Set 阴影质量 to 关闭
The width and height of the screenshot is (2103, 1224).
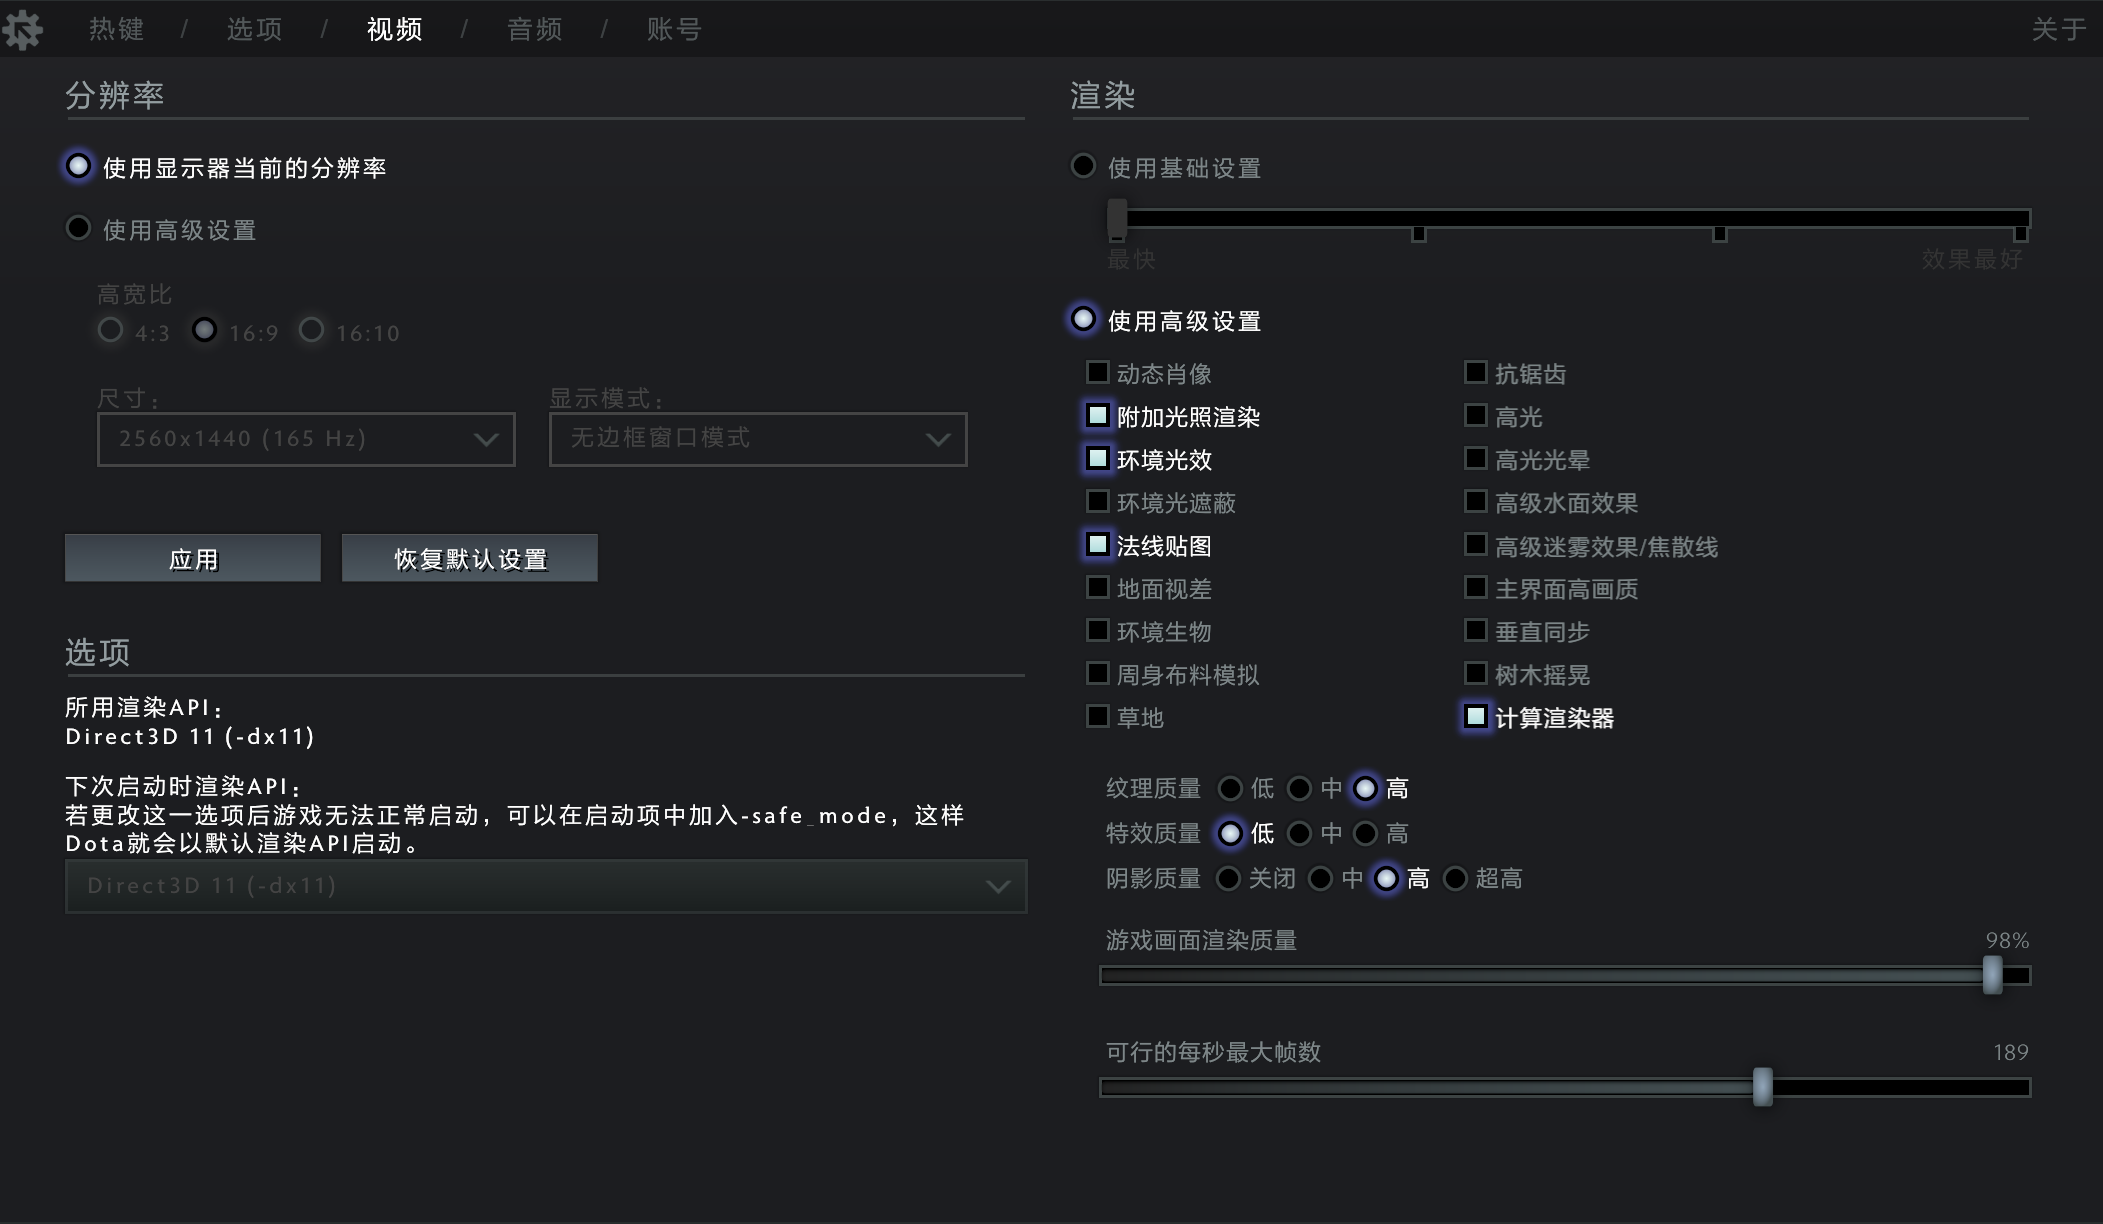click(1228, 878)
